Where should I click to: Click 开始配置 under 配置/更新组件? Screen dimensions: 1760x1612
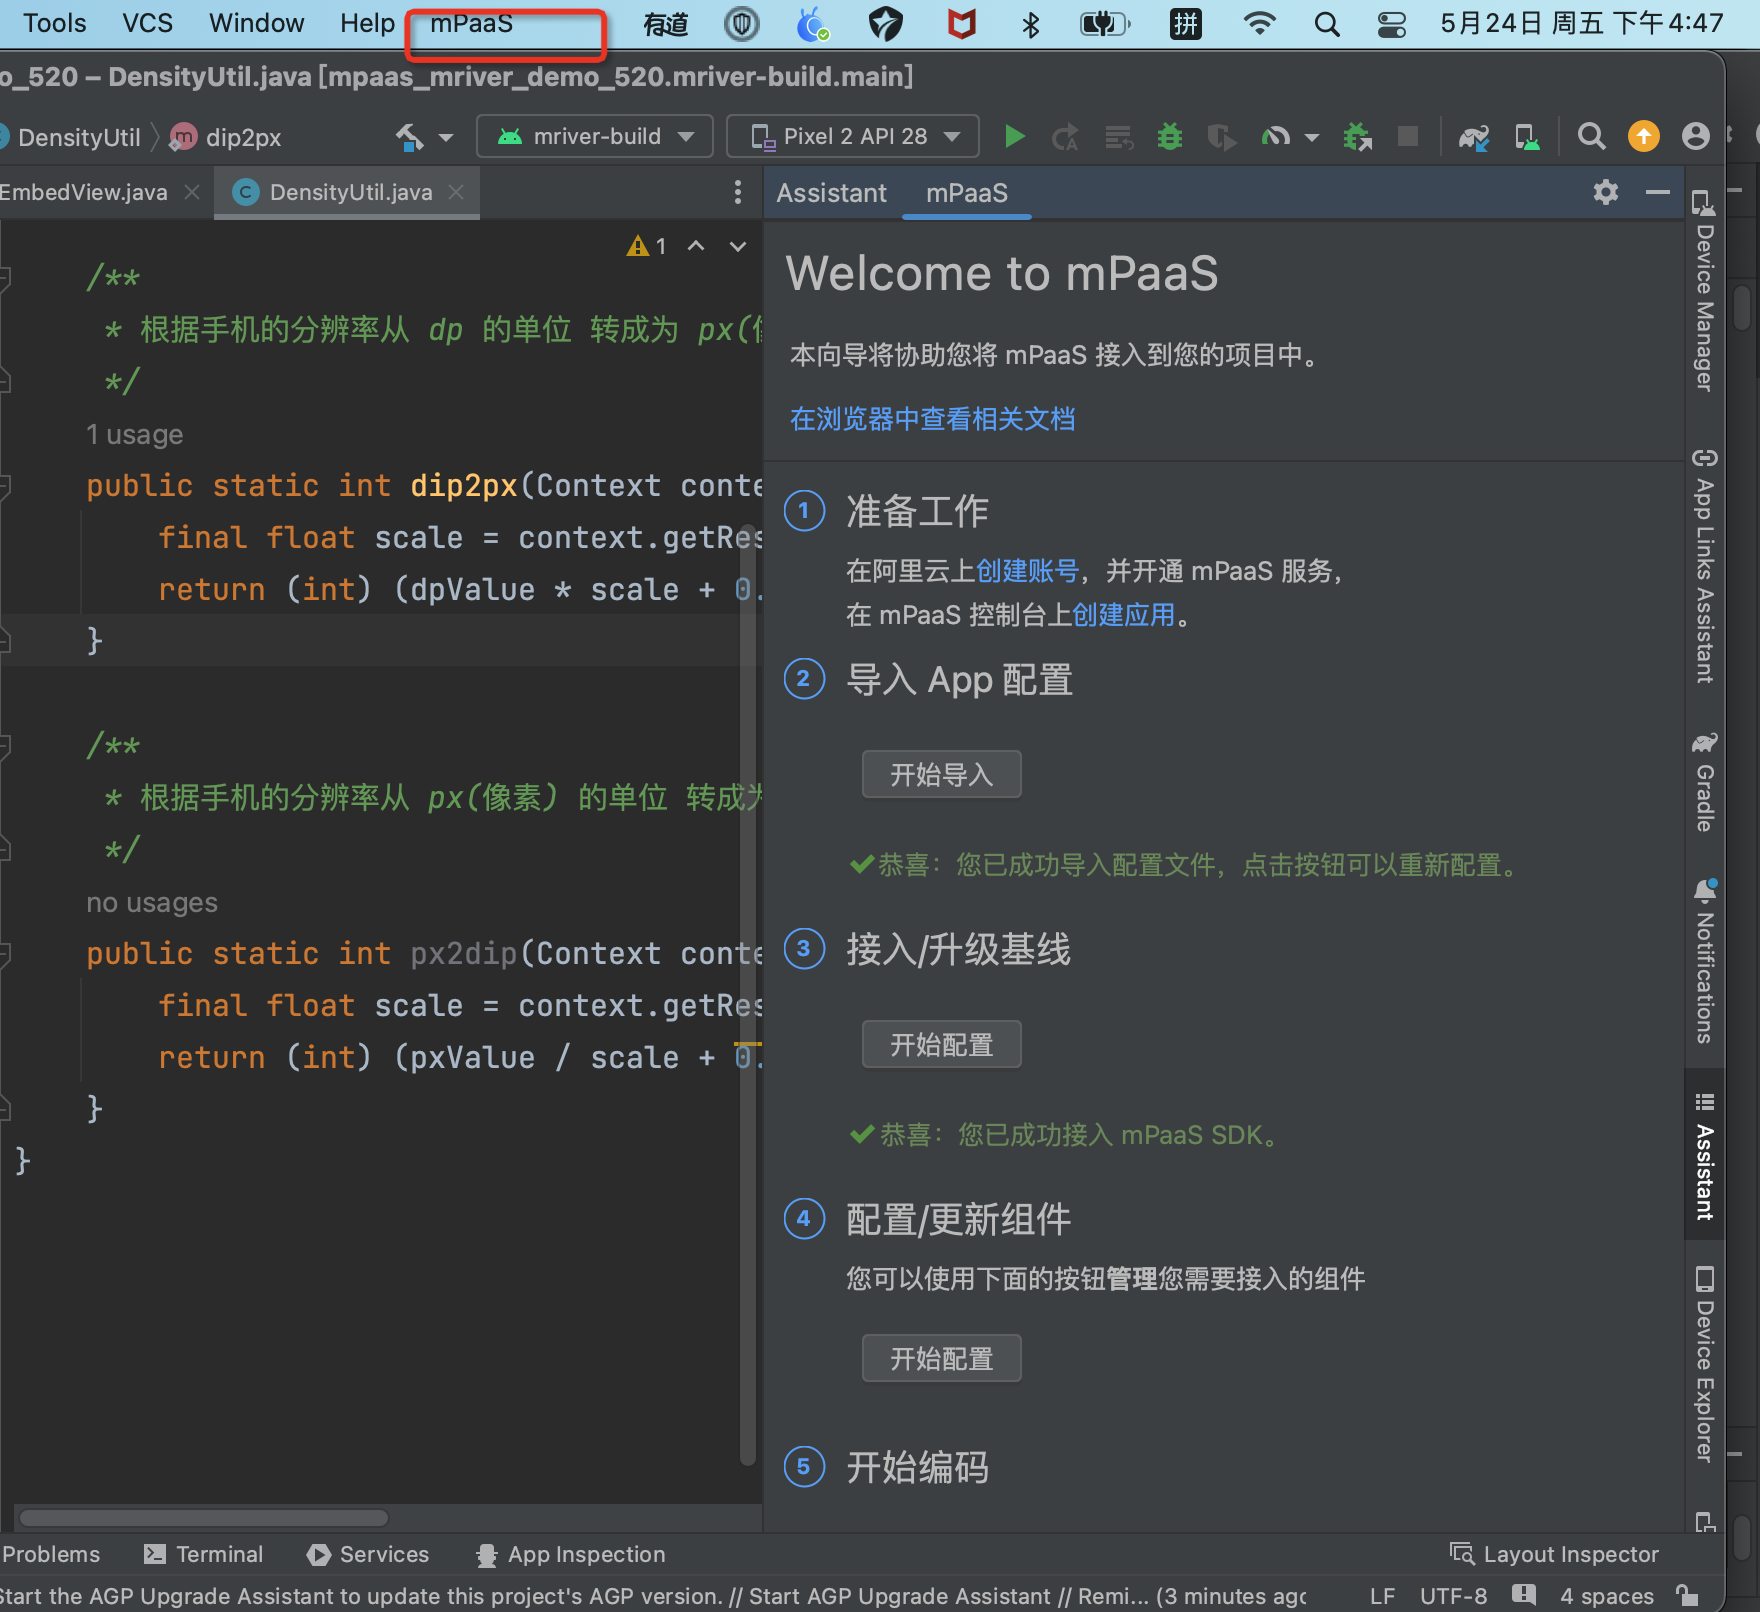tap(941, 1359)
